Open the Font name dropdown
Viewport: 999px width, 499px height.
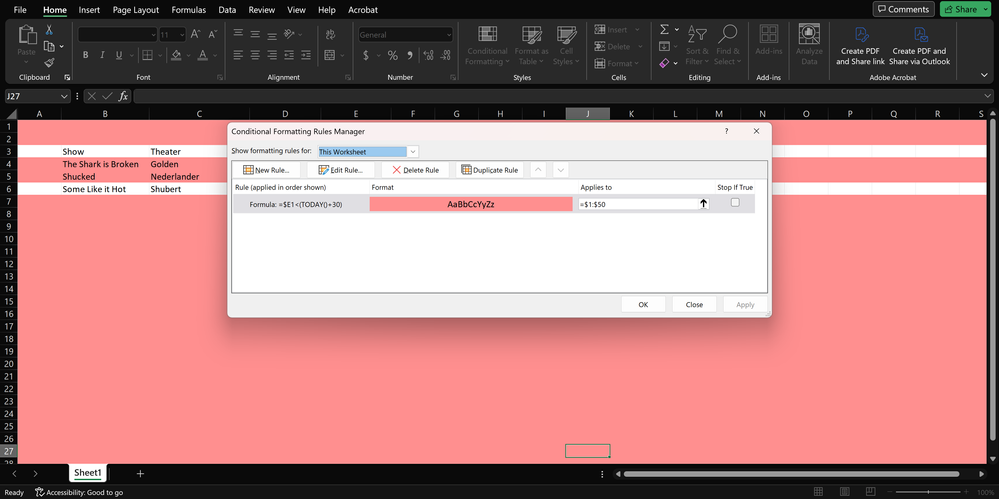coord(154,34)
